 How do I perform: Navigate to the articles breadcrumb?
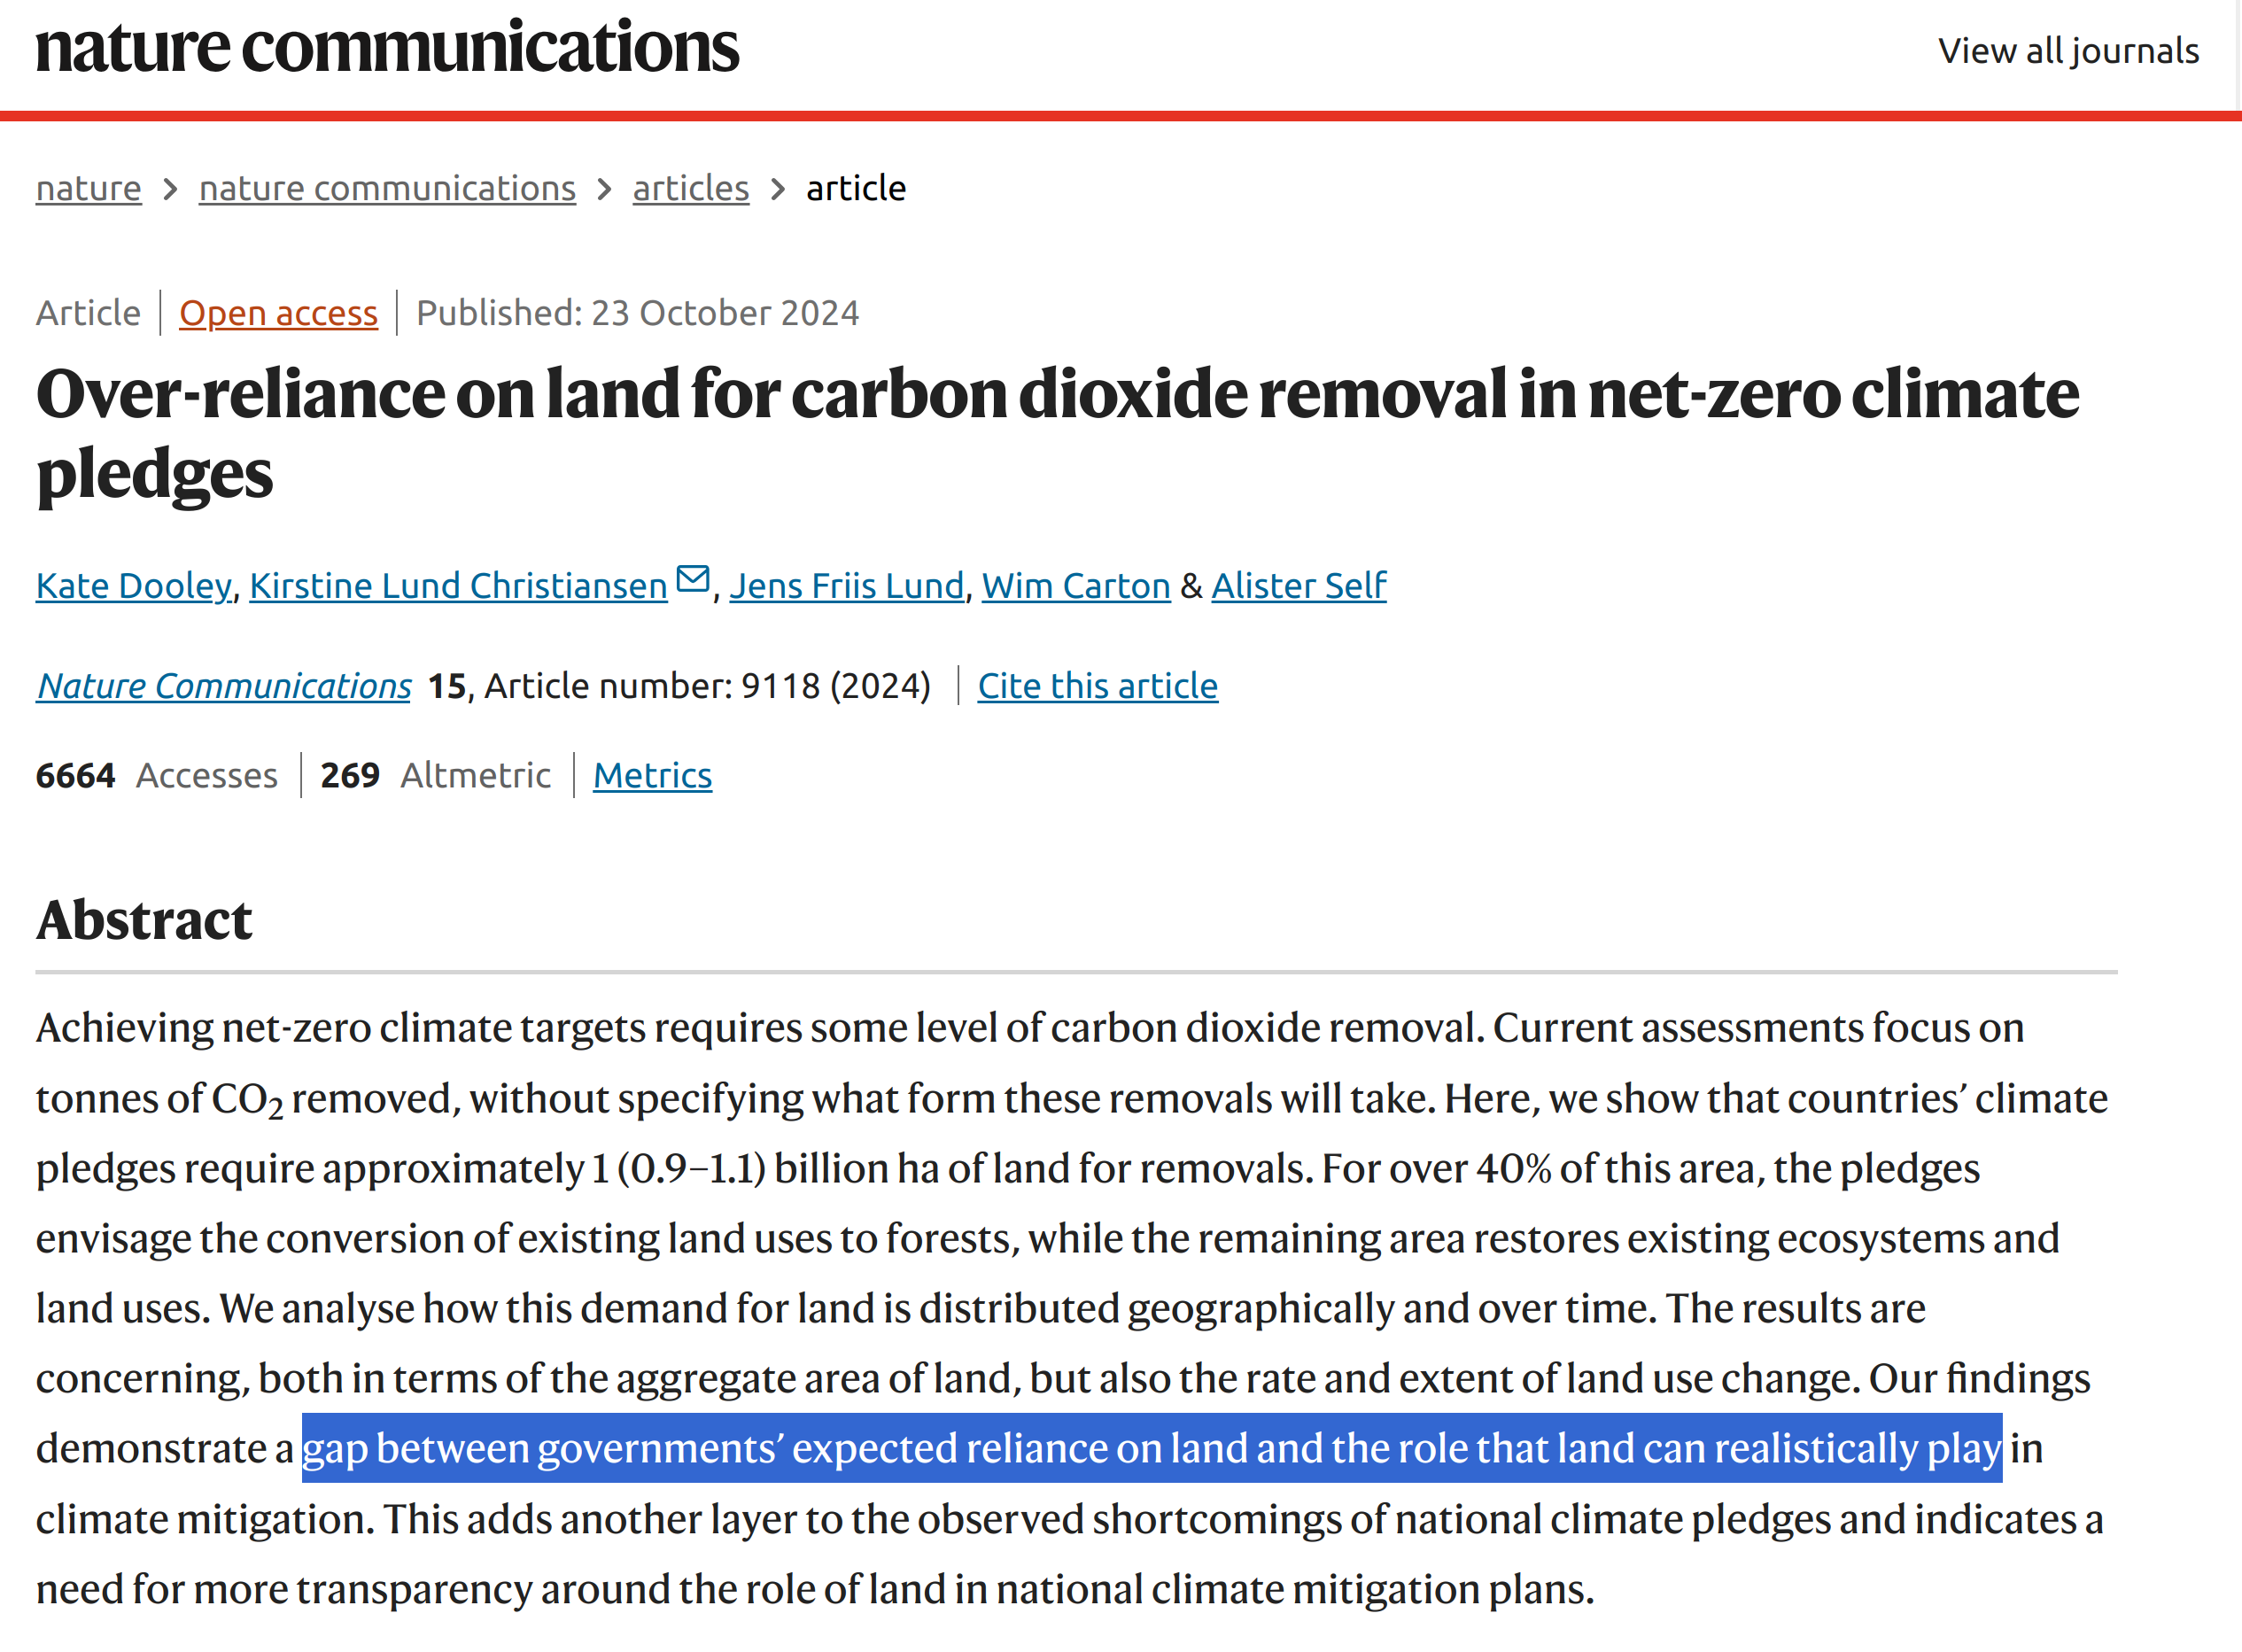[690, 188]
